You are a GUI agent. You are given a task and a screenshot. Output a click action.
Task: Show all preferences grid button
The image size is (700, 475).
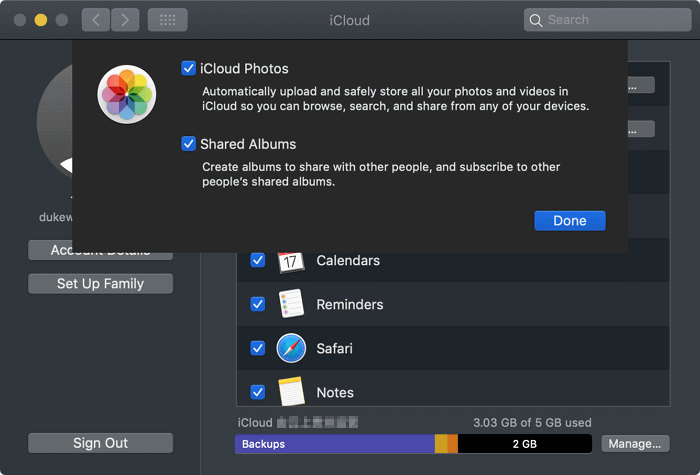(167, 20)
